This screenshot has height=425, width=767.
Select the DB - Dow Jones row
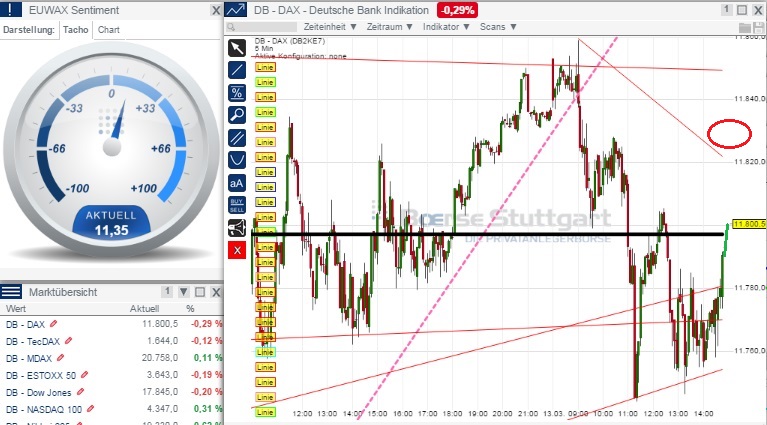coord(112,392)
